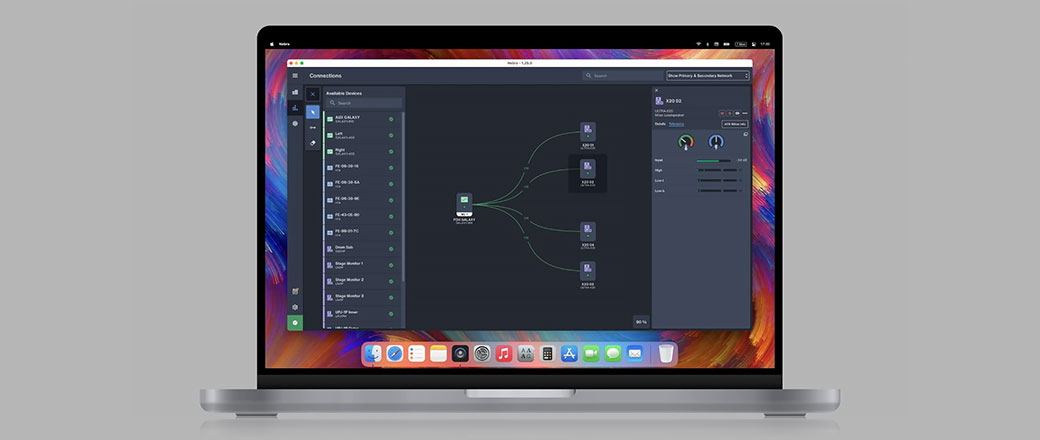The image size is (1040, 440).
Task: Toggle the red mute button for X20 02
Action: 722,113
